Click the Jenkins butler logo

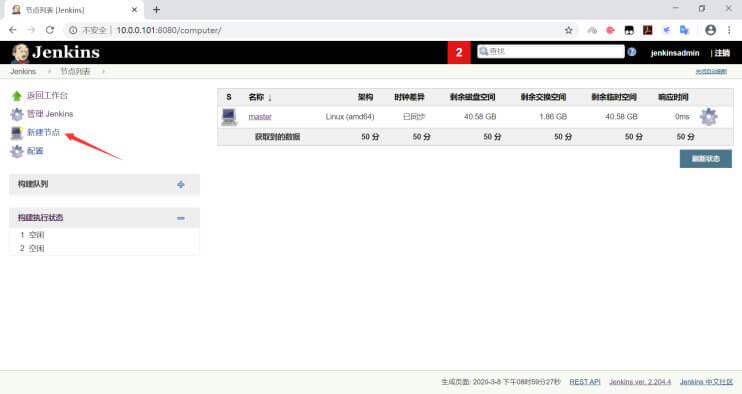(20, 53)
